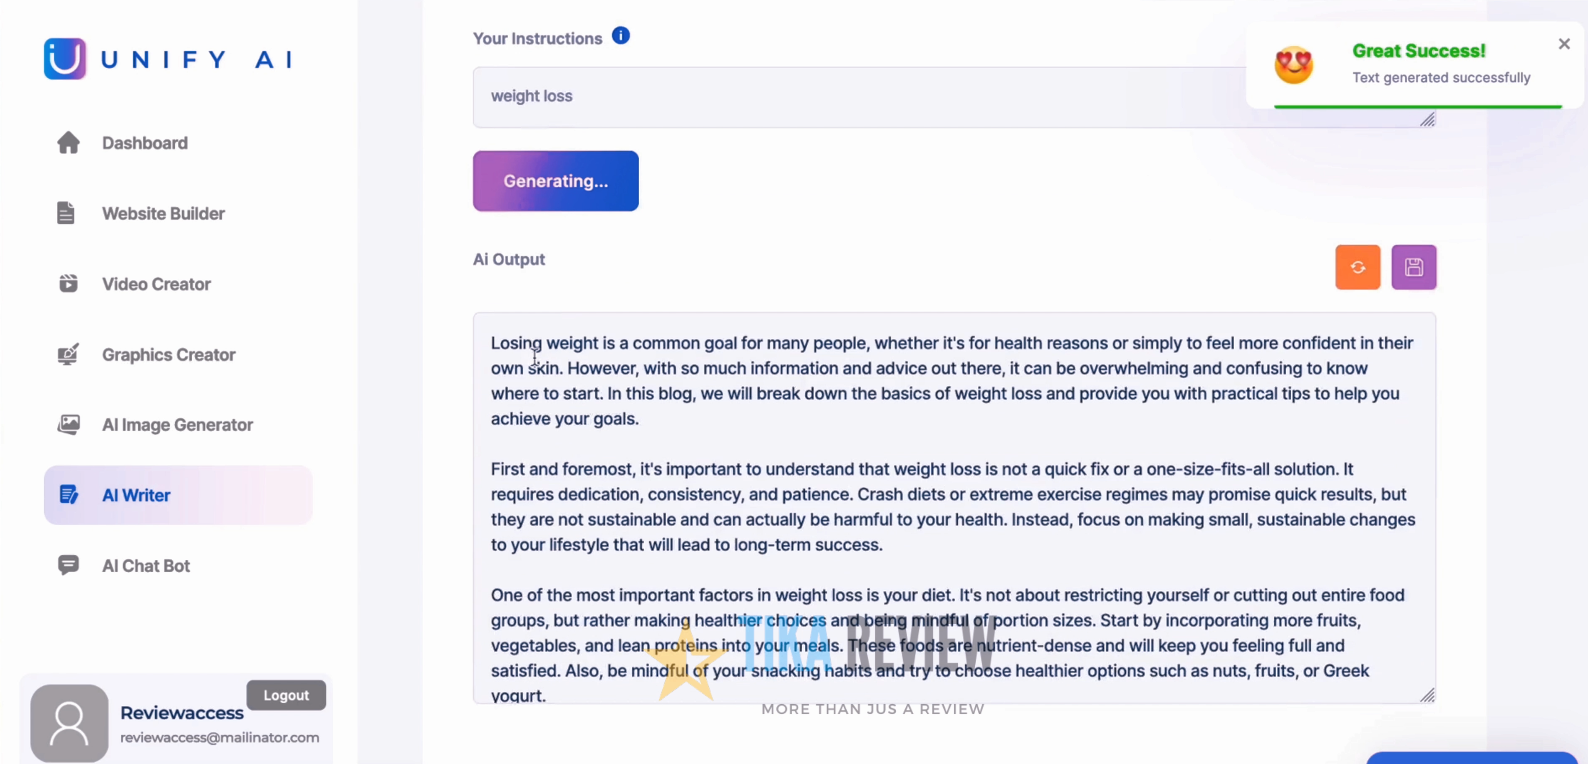Click the Website Builder document icon
1588x764 pixels.
pyautogui.click(x=66, y=212)
